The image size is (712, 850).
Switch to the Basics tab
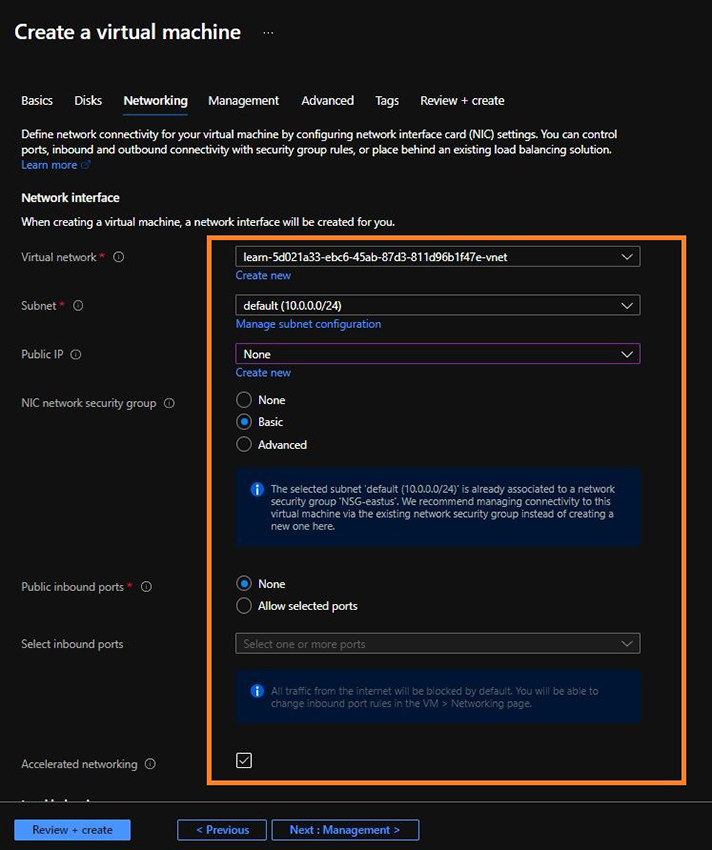pyautogui.click(x=36, y=100)
